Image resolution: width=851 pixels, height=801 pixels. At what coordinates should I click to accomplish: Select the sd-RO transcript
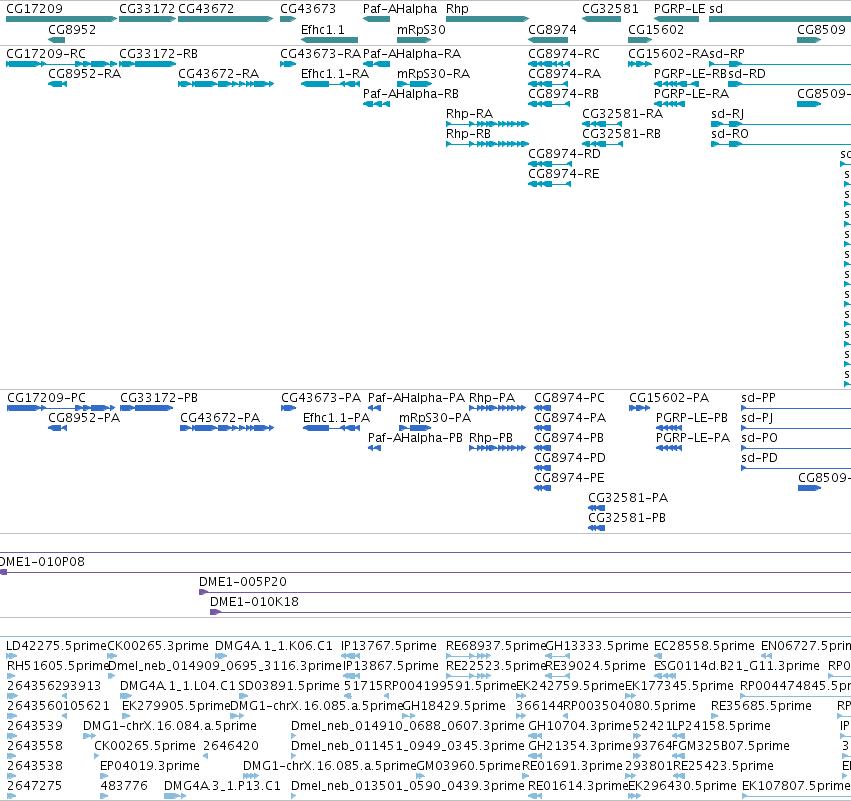781,144
